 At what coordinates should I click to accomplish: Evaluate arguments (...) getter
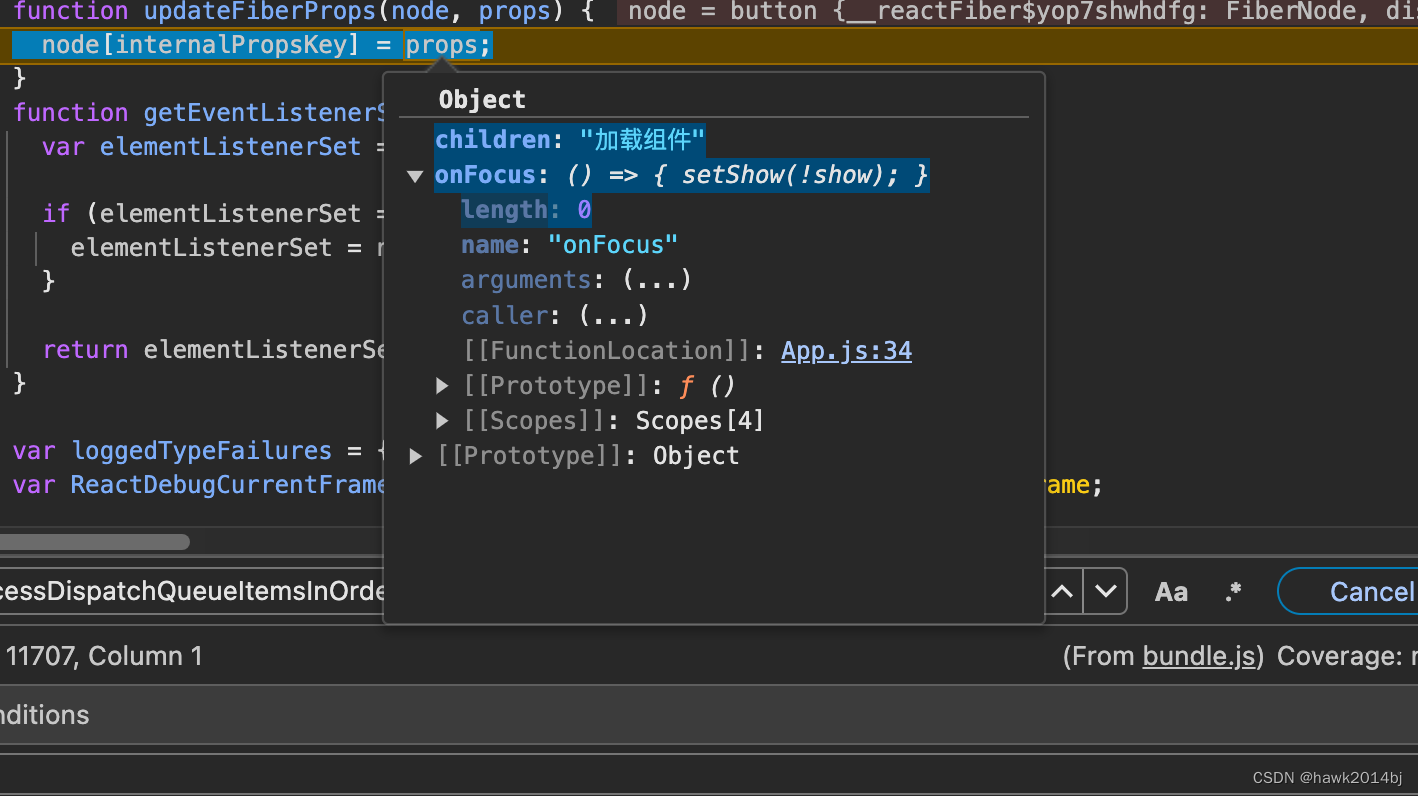point(657,280)
